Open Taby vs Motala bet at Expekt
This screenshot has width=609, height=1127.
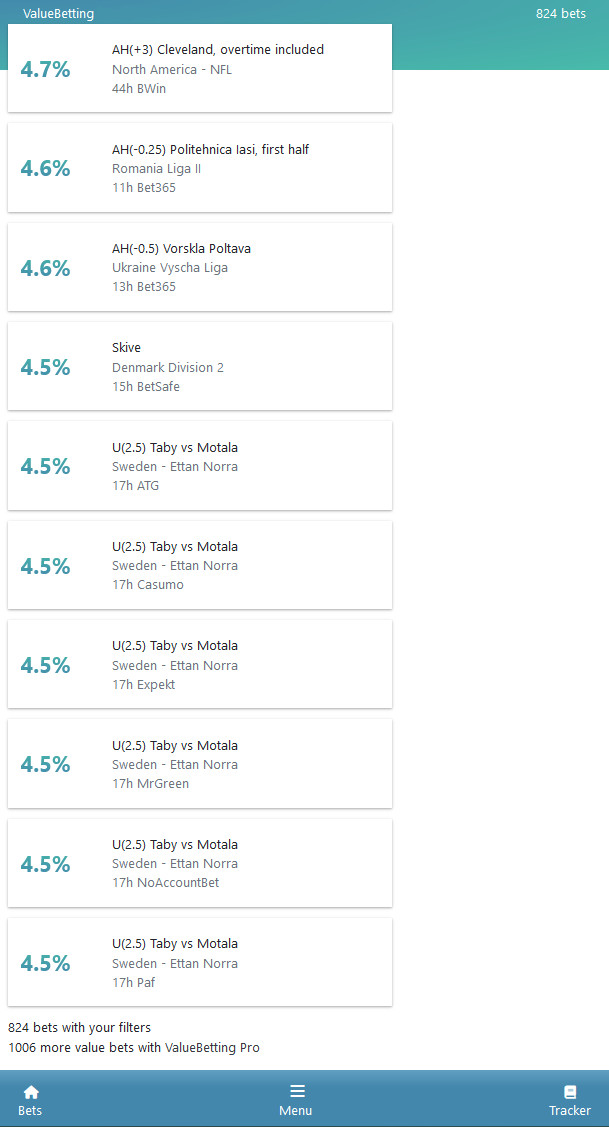pyautogui.click(x=200, y=664)
